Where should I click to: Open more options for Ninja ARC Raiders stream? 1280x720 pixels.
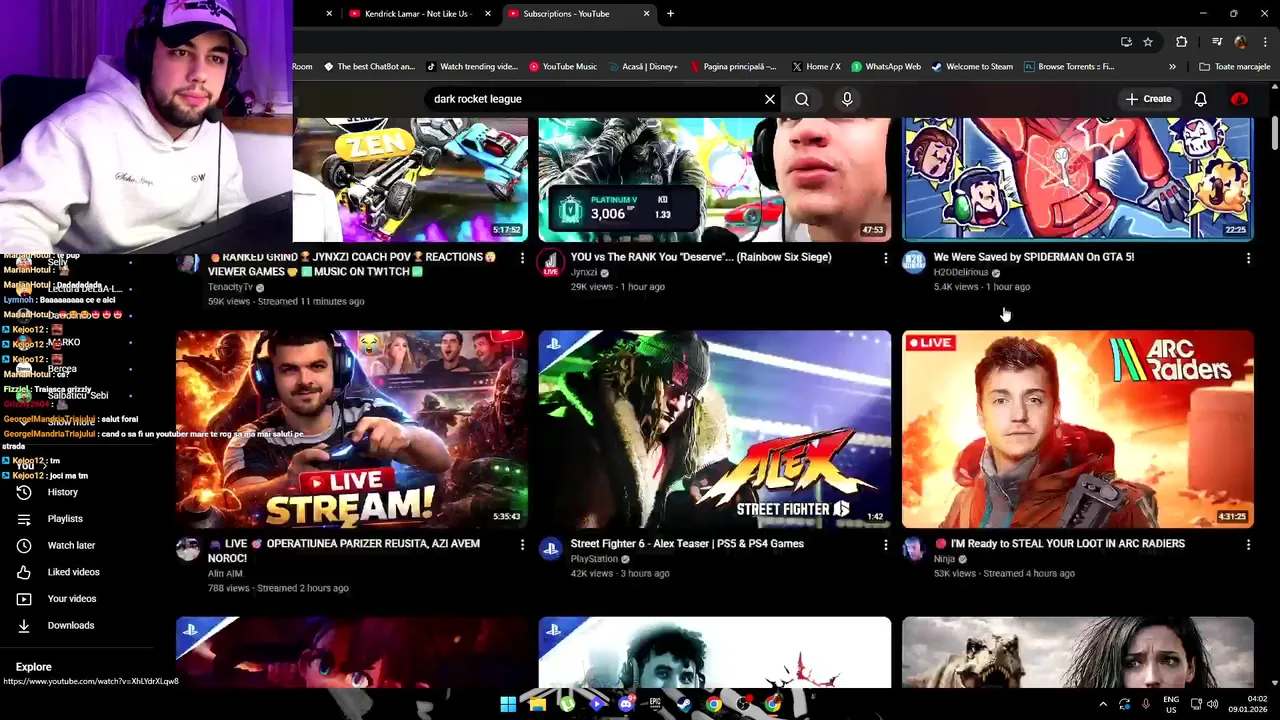(x=1248, y=544)
